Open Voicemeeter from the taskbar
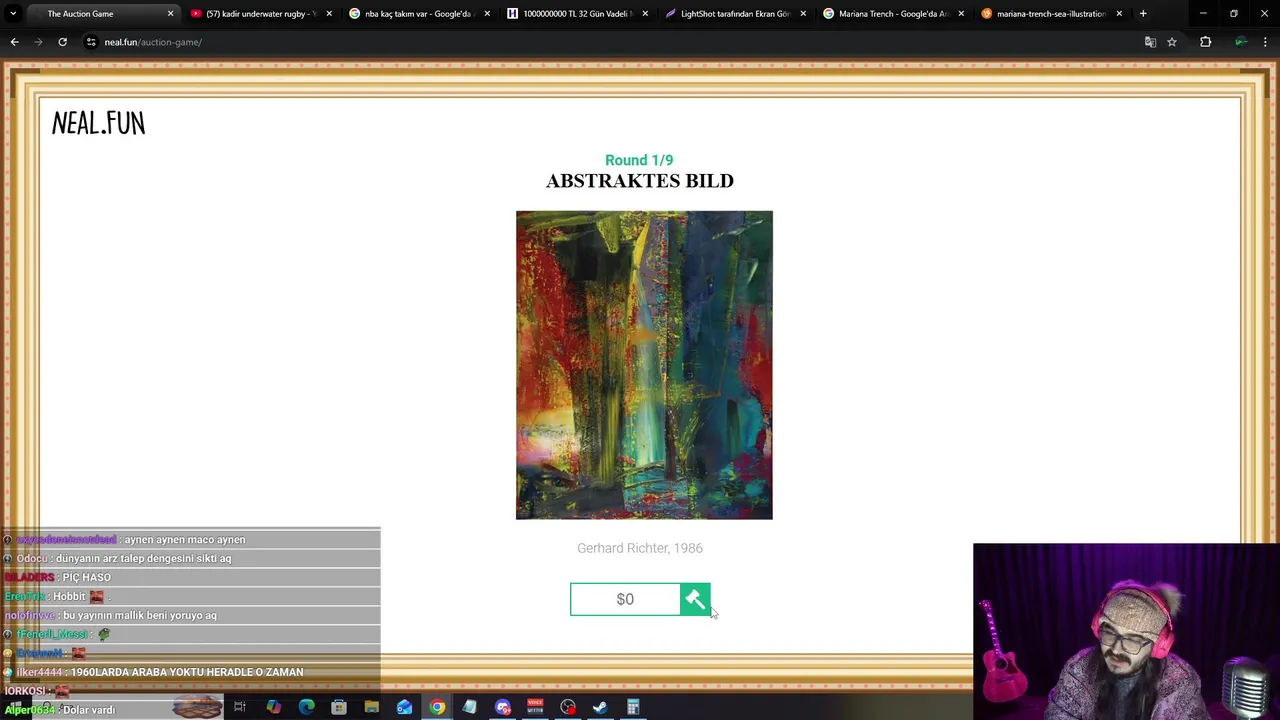 tap(535, 707)
